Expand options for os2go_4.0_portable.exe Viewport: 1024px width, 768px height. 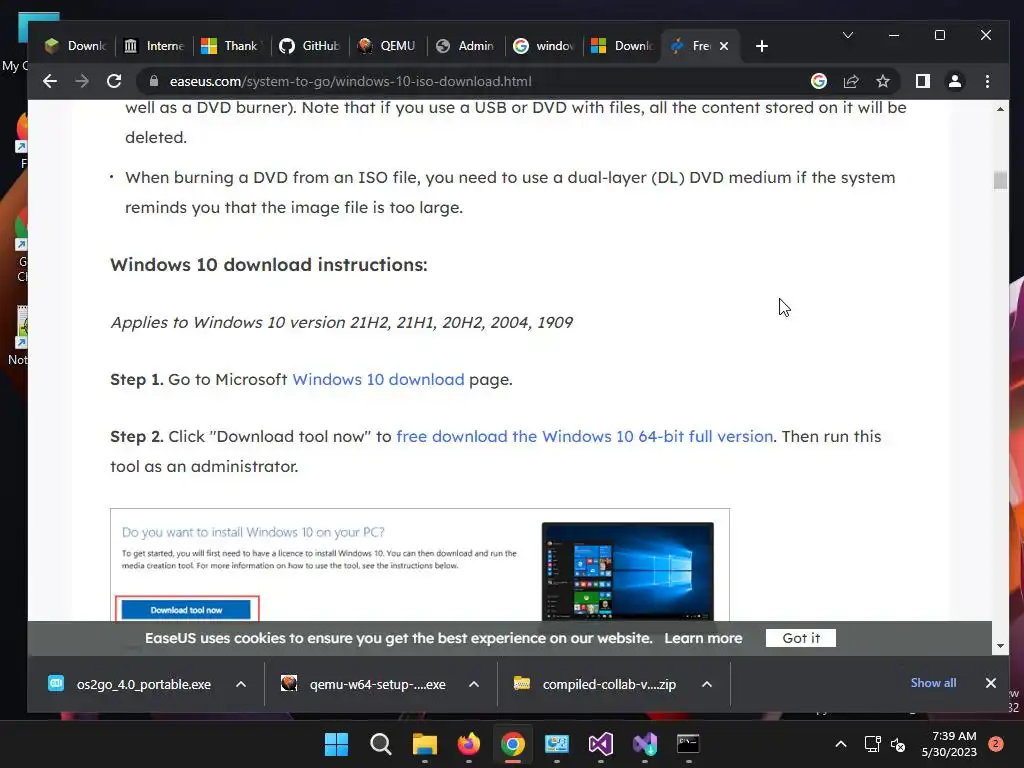pos(241,684)
